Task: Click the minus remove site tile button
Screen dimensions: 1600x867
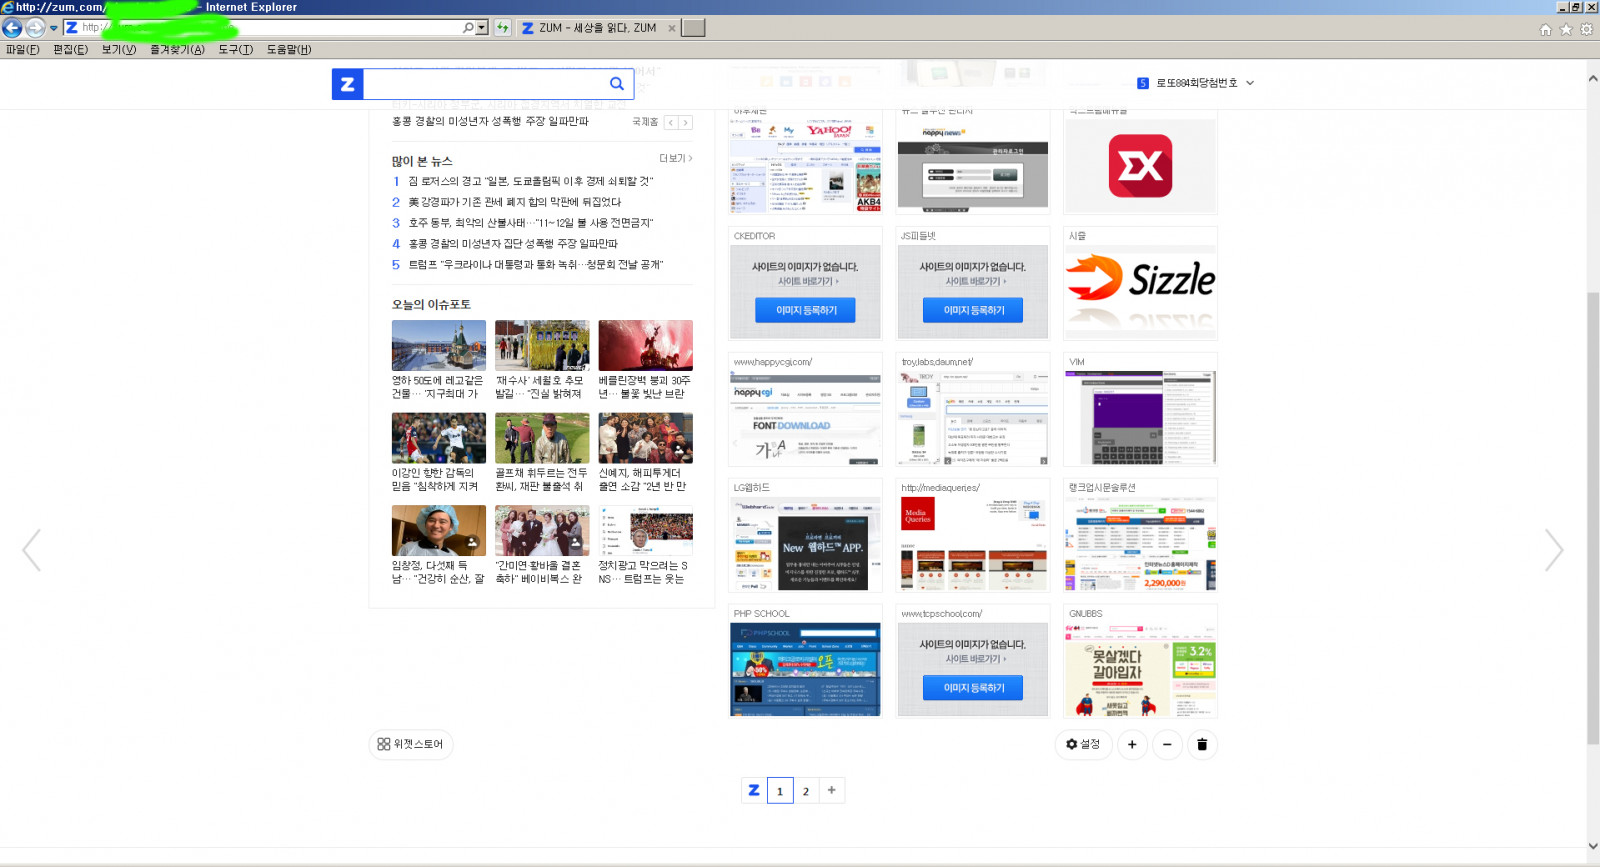Action: 1167,744
